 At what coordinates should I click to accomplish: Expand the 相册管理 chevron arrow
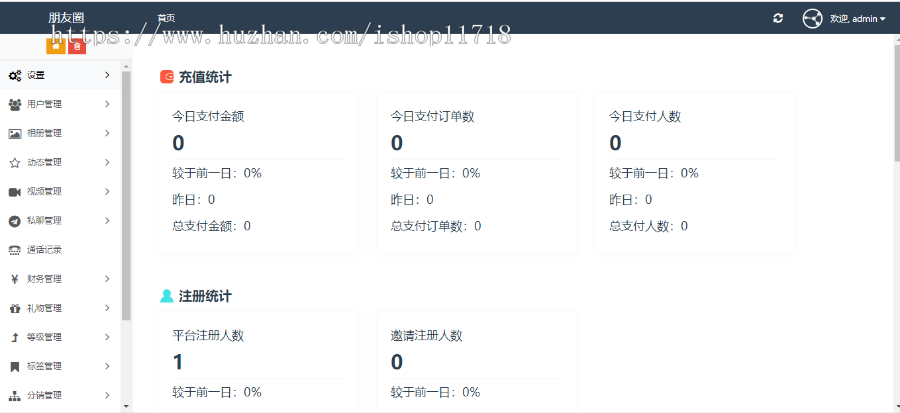point(107,134)
